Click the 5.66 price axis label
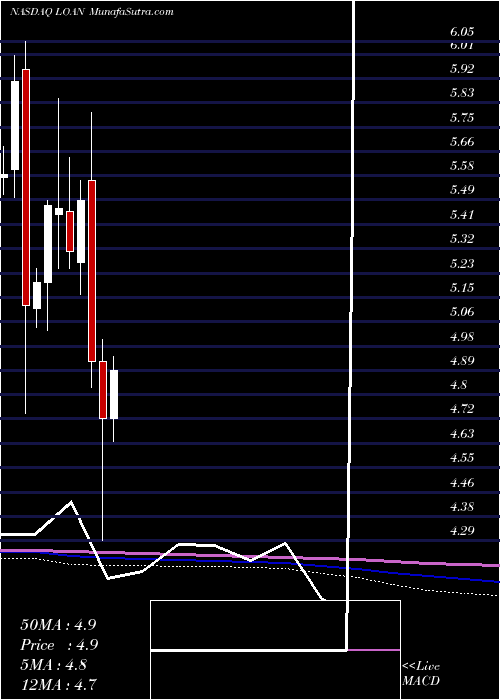The image size is (500, 700). tap(462, 142)
